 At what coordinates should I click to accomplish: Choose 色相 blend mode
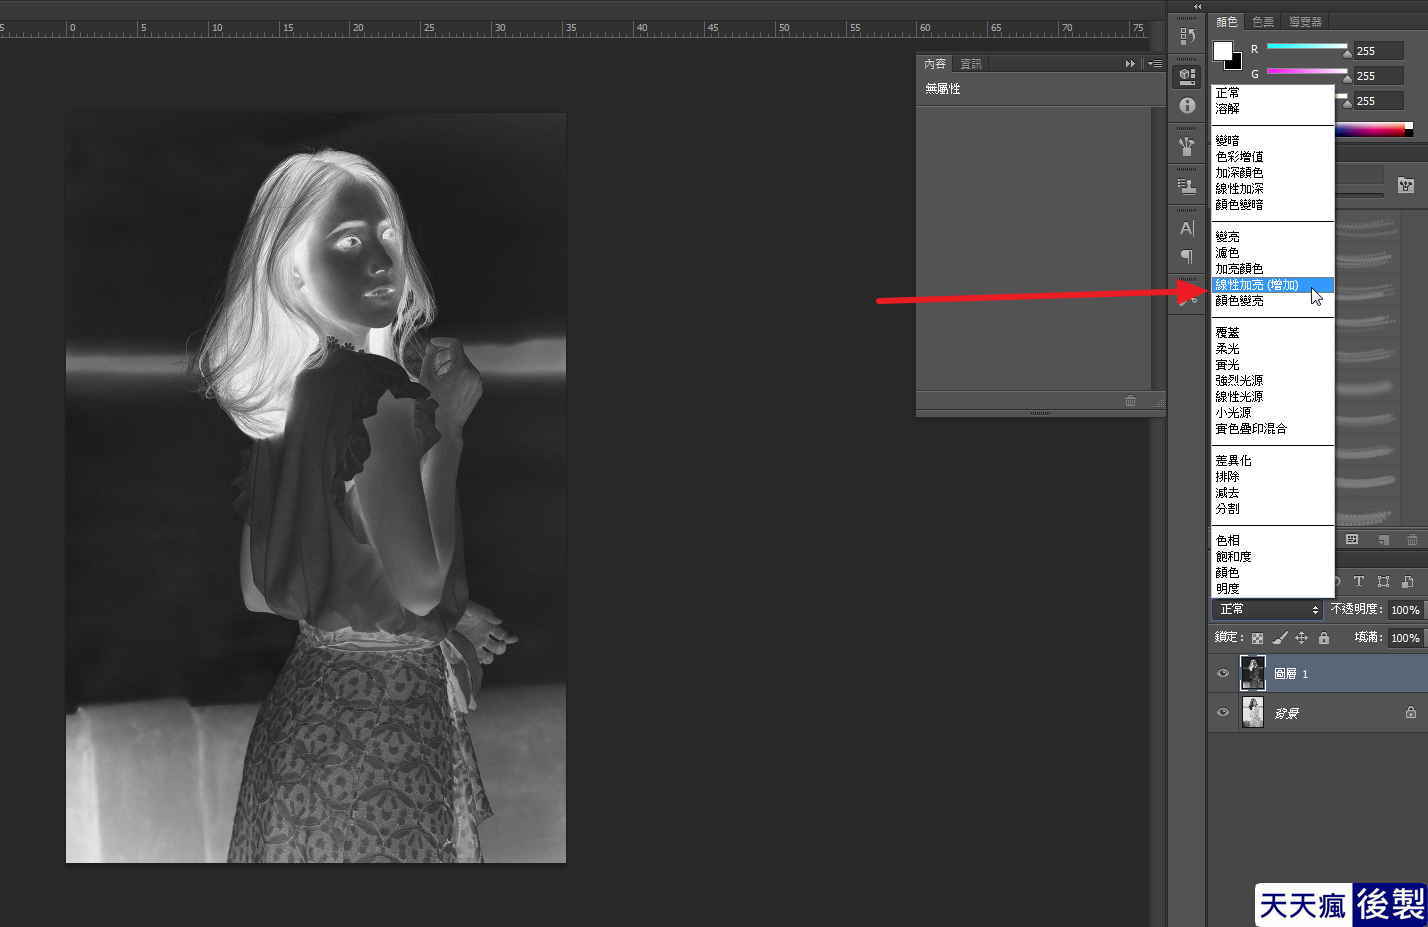(x=1272, y=541)
